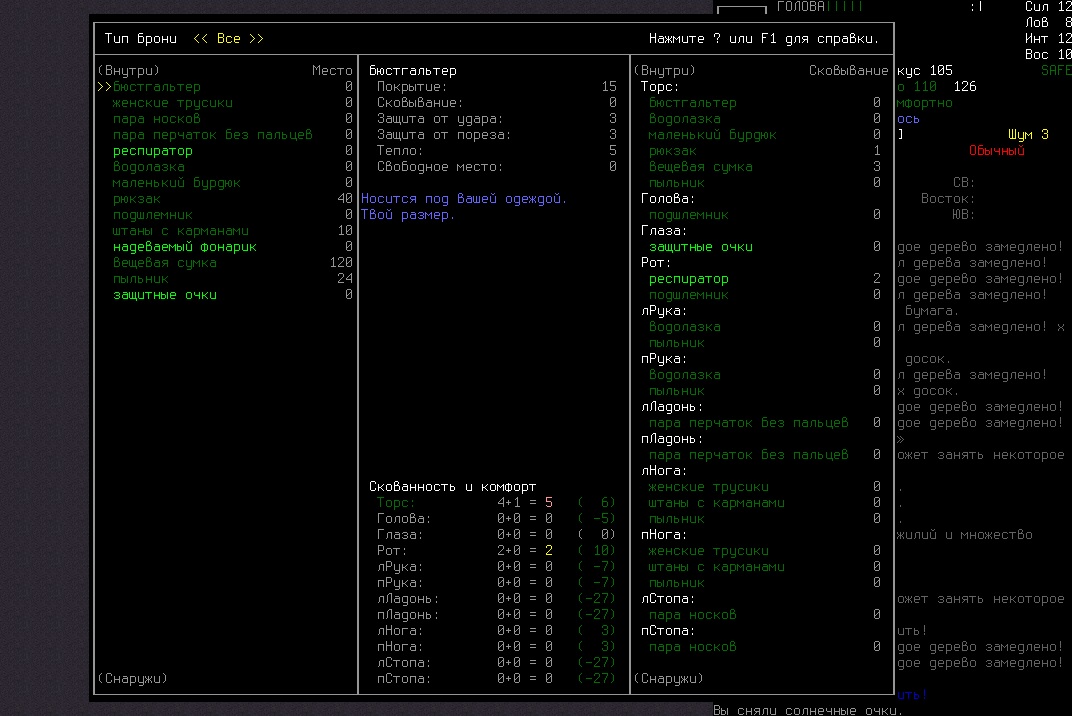Screen dimensions: 1072x716
Task: Click 'пара носков' under пСтопа in right panel
Action: click(x=693, y=646)
